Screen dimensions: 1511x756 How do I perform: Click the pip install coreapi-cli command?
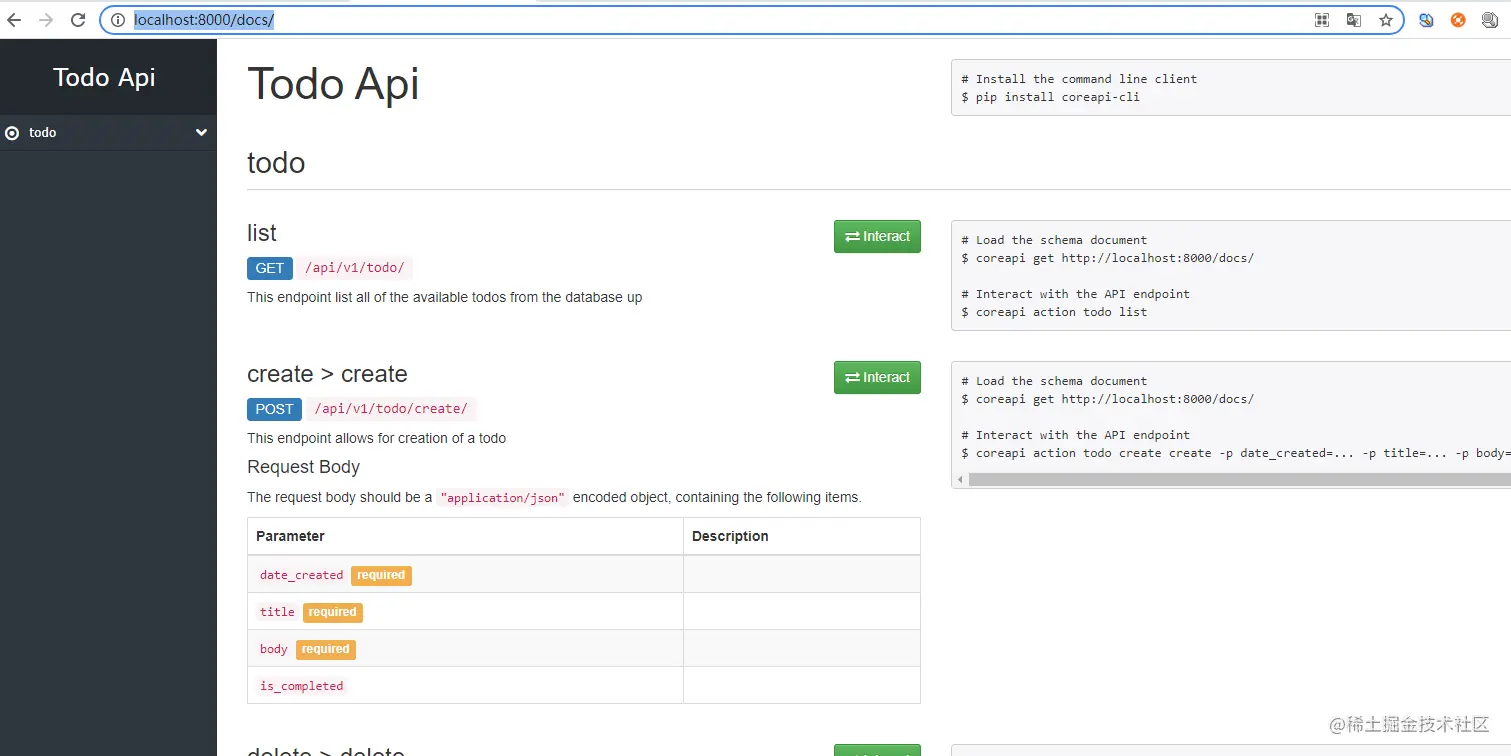(1050, 97)
